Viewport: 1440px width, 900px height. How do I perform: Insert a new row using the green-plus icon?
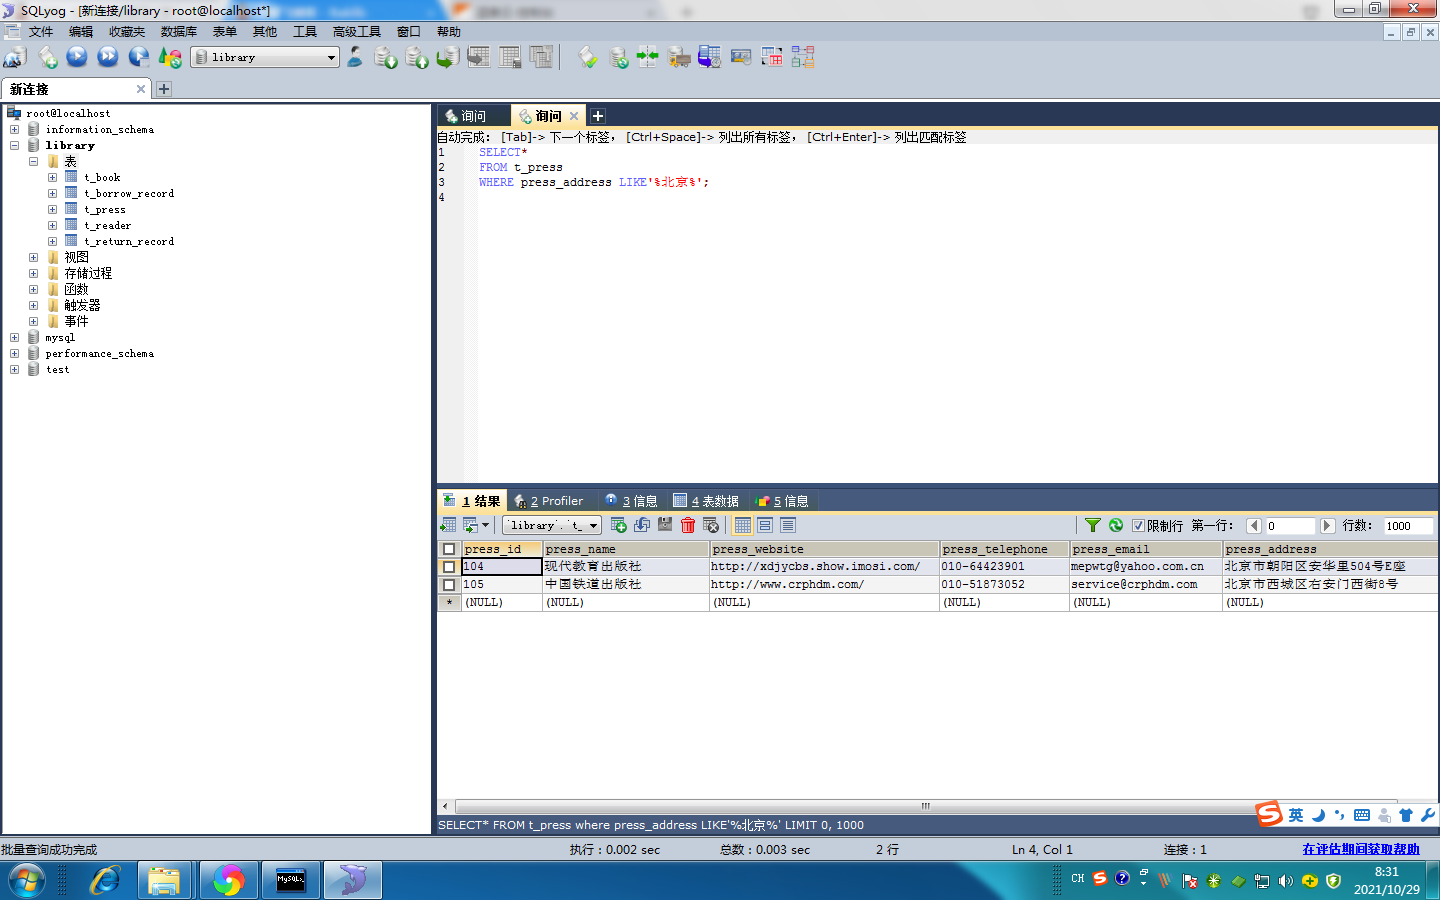(x=618, y=525)
